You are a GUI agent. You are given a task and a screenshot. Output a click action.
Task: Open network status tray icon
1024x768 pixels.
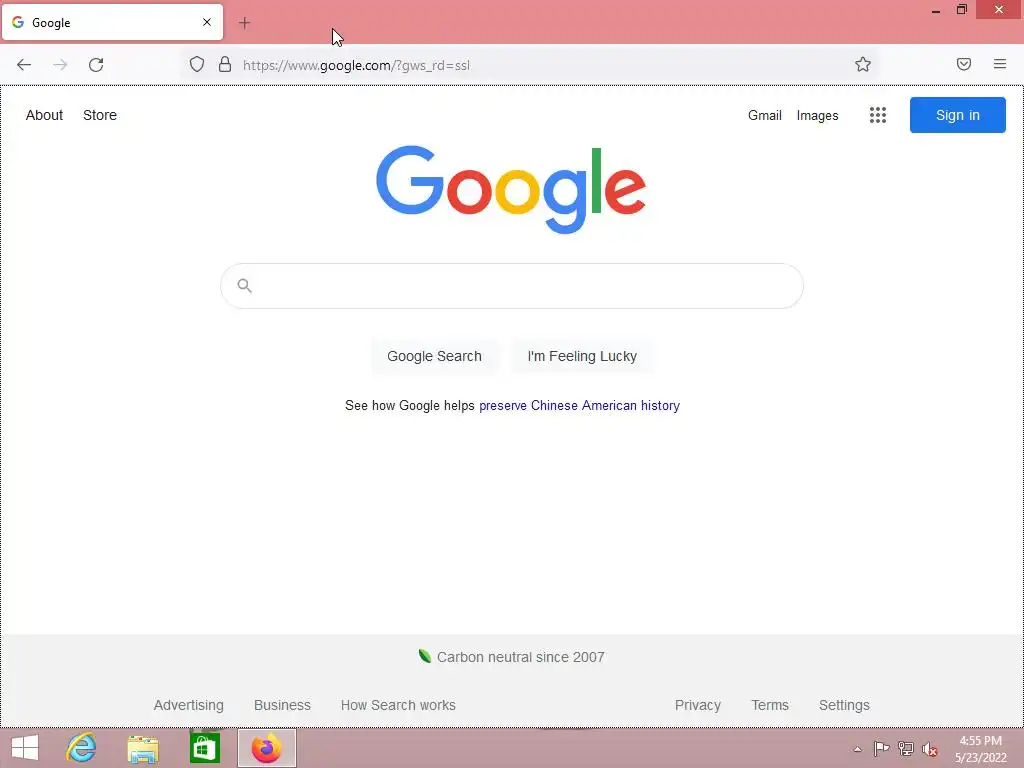[x=905, y=748]
